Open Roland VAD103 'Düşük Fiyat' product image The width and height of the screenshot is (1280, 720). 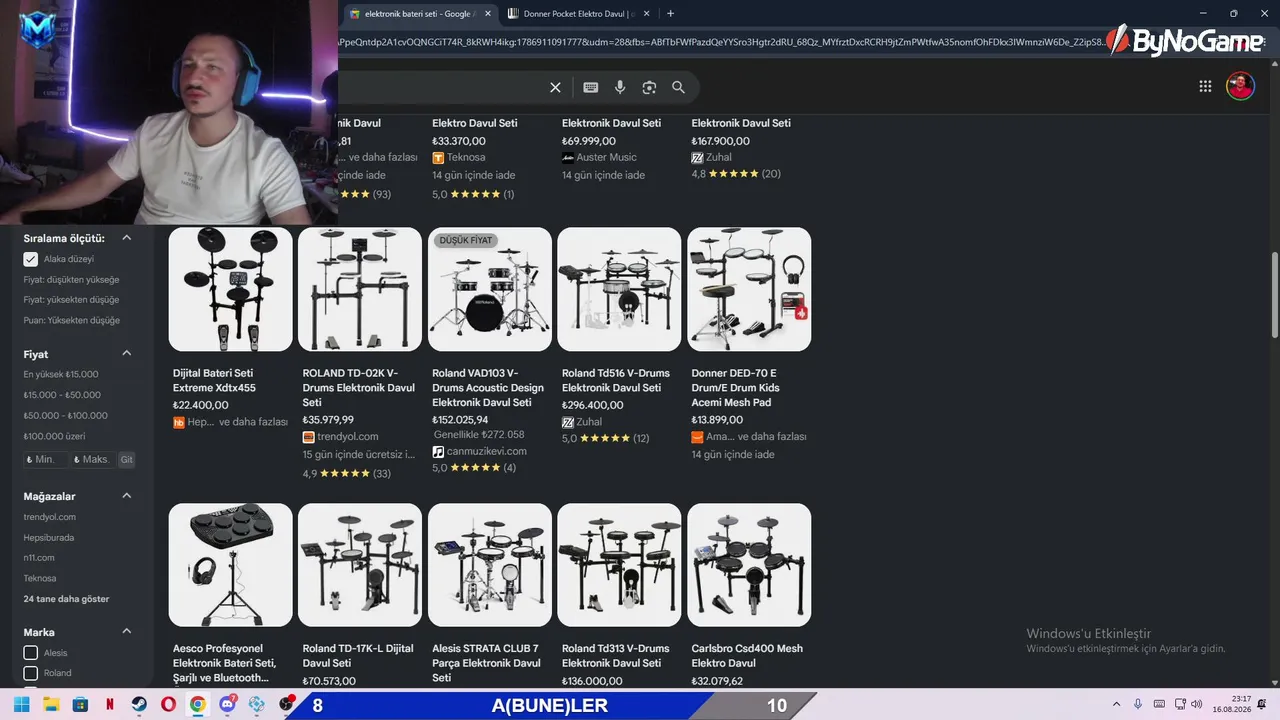(490, 289)
